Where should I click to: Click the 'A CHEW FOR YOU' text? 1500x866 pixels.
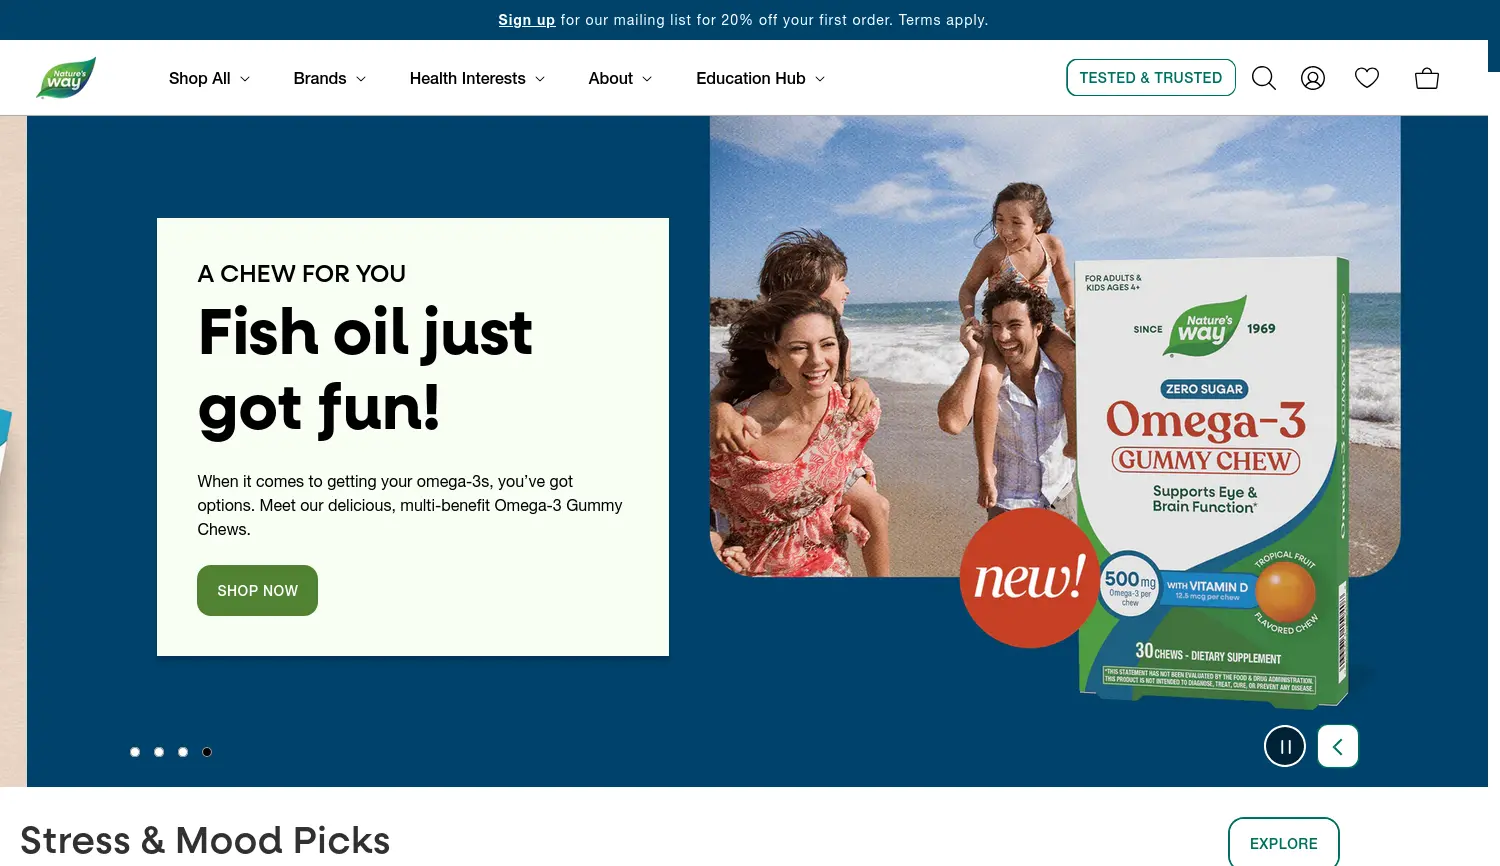tap(302, 274)
